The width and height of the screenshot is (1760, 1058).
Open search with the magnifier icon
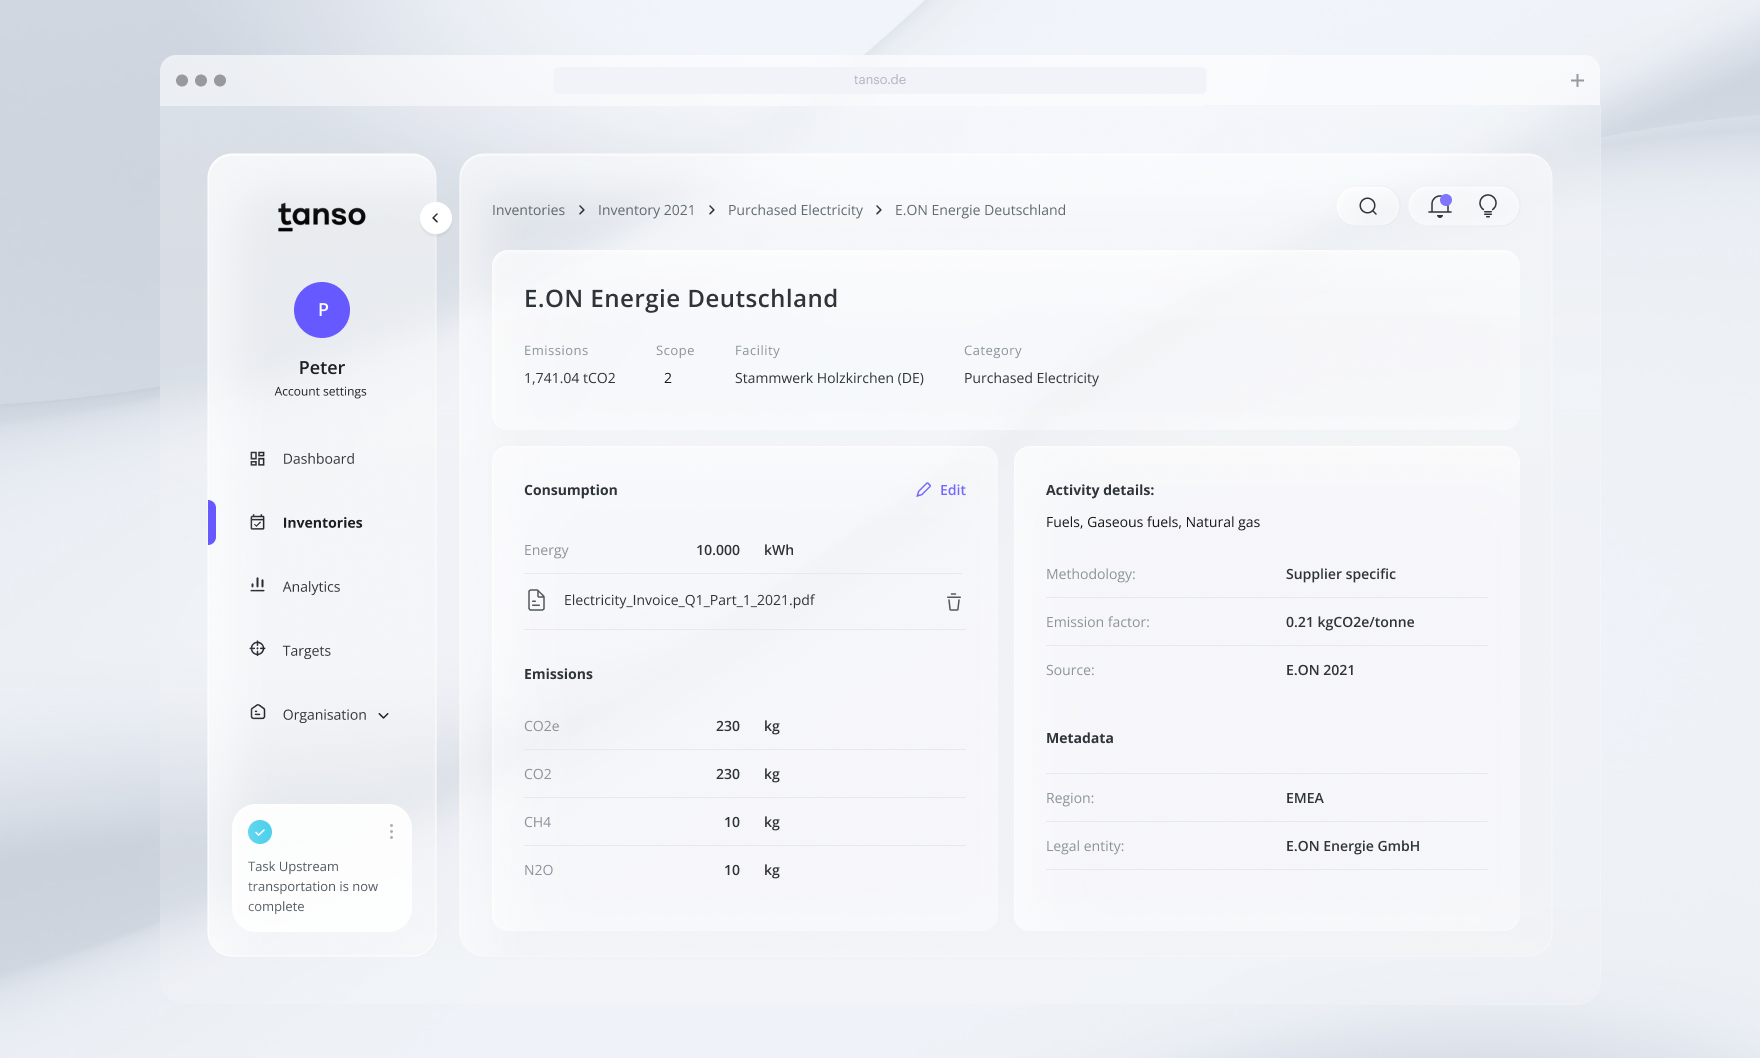click(1368, 206)
